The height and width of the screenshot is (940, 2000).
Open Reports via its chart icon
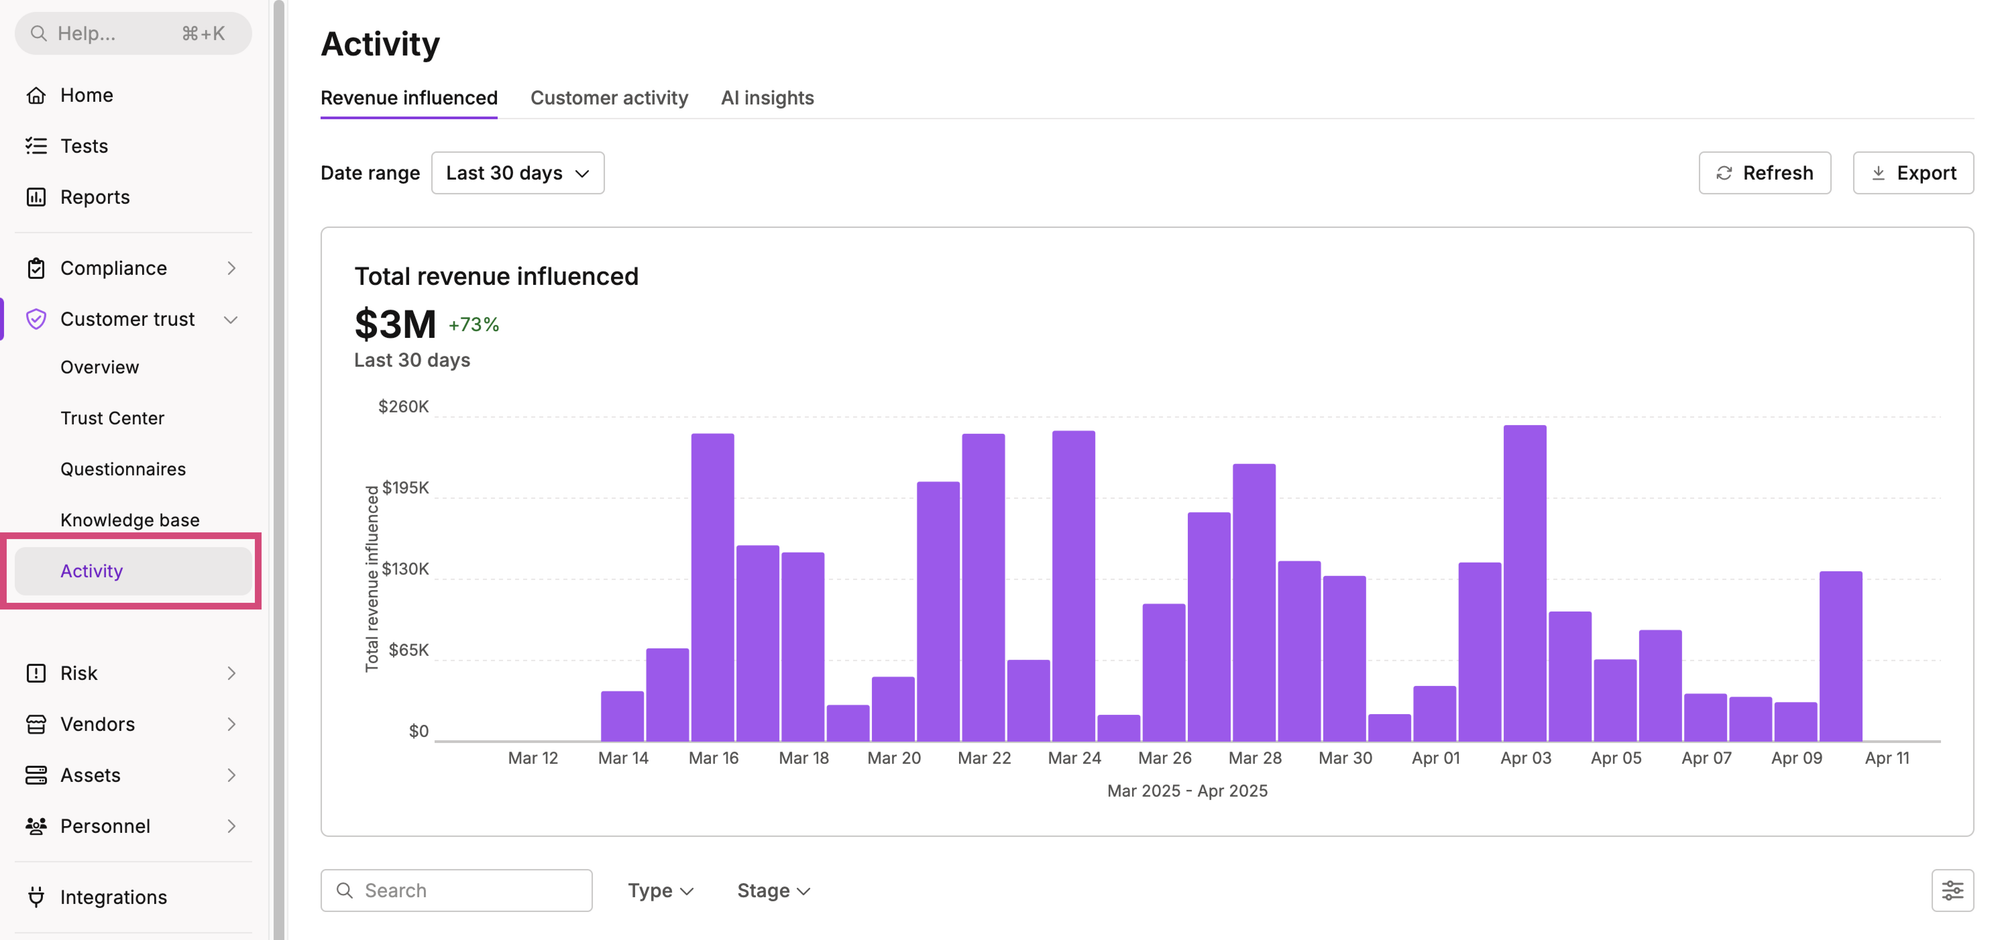click(x=36, y=197)
